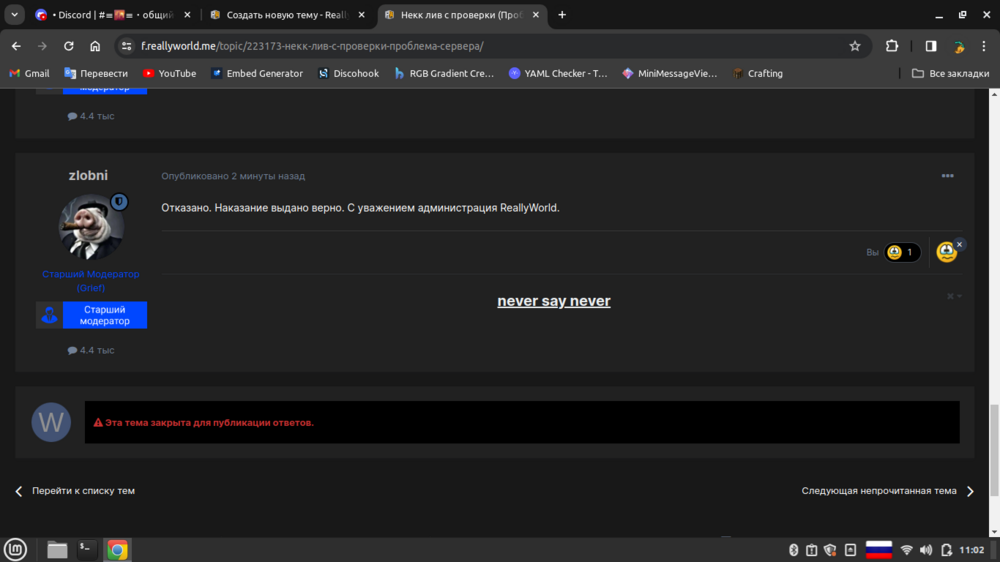Remove your emoji reaction with the x
1000x562 pixels.
(x=959, y=244)
